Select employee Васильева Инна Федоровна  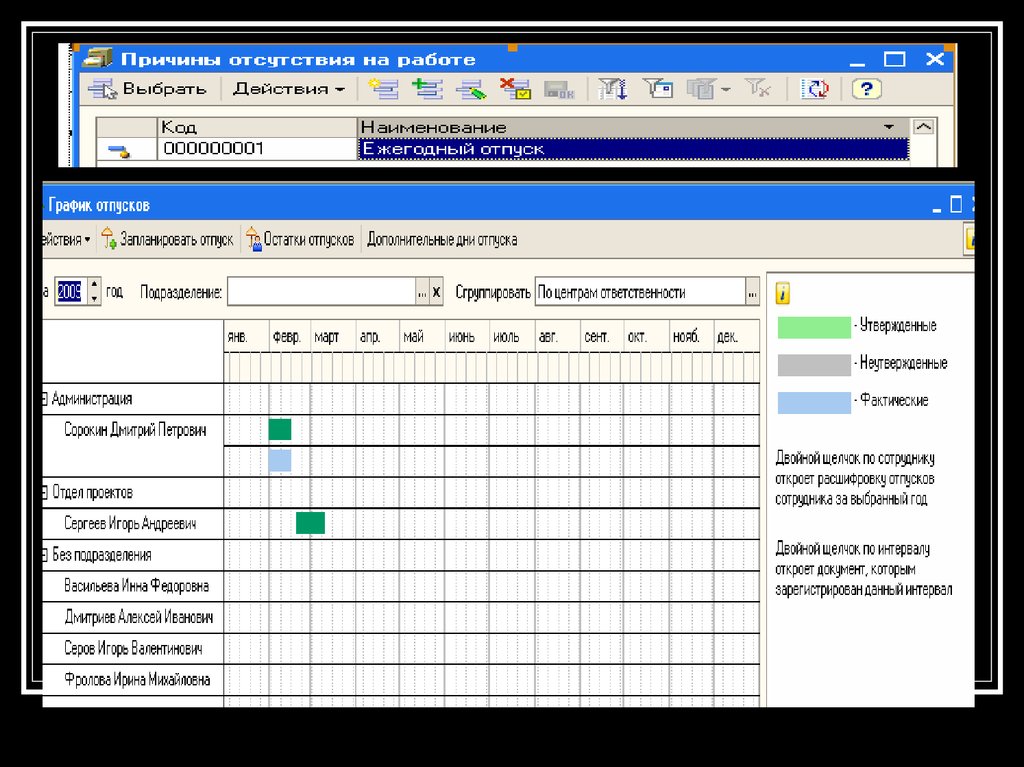click(x=136, y=586)
